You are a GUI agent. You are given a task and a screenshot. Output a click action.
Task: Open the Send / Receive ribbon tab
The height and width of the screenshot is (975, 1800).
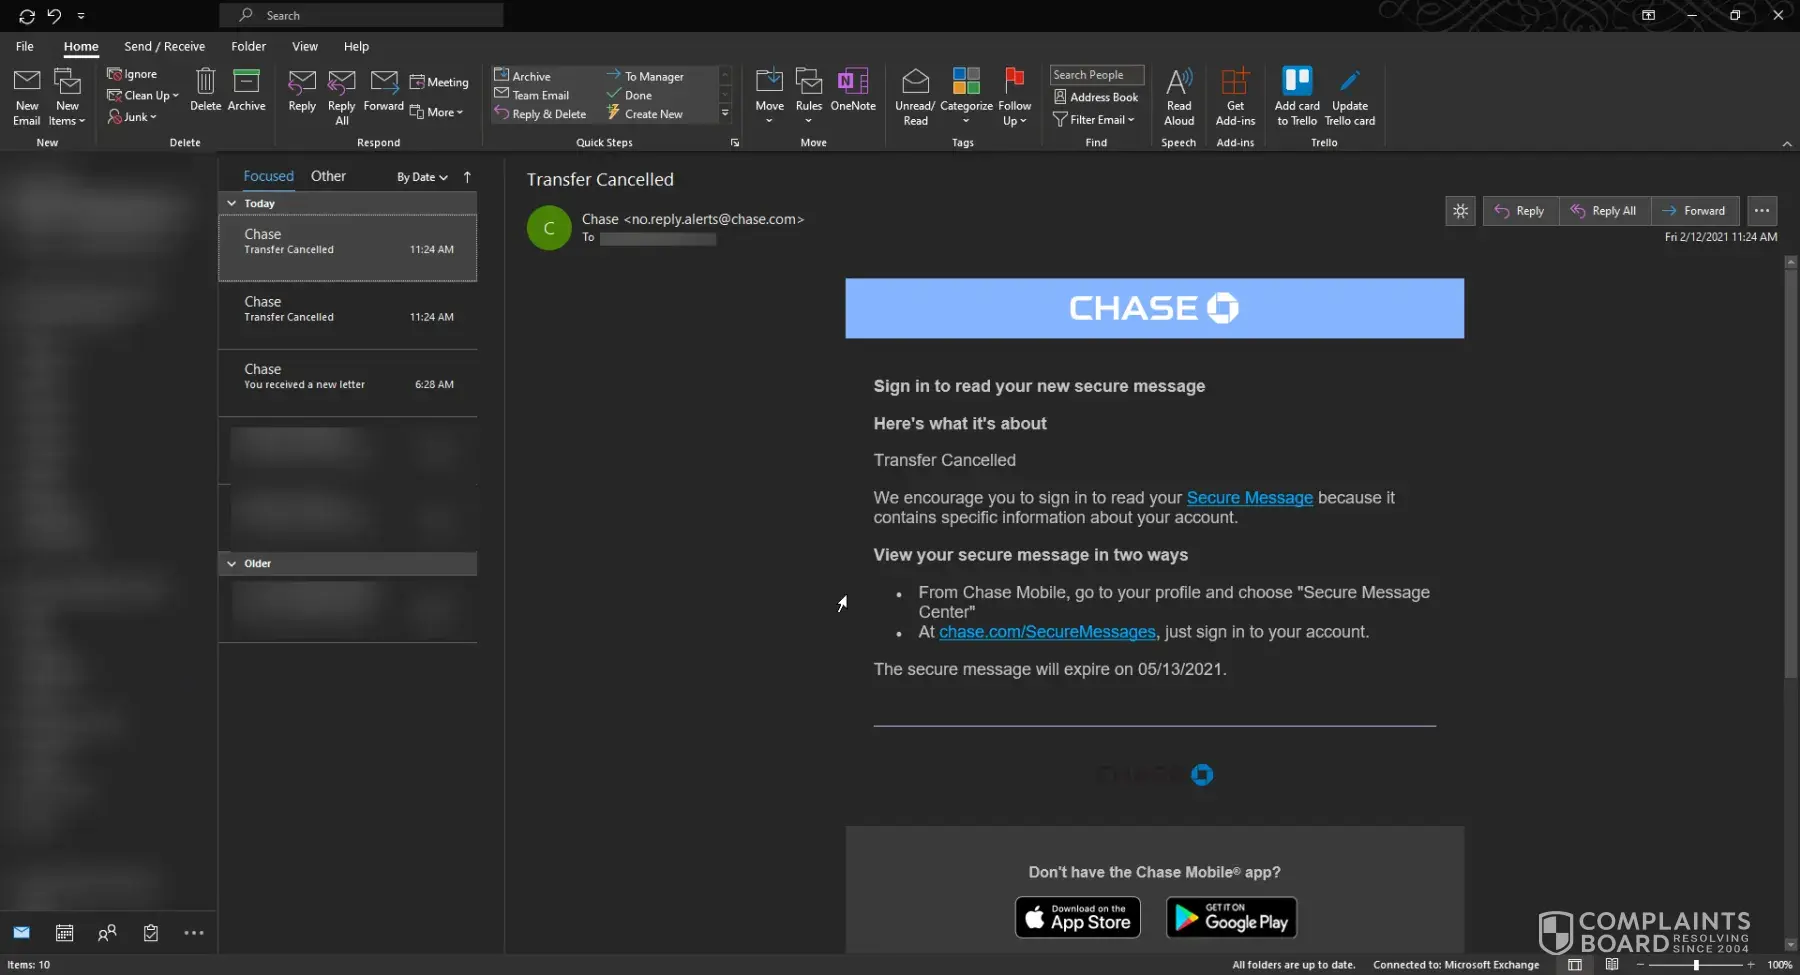[164, 46]
